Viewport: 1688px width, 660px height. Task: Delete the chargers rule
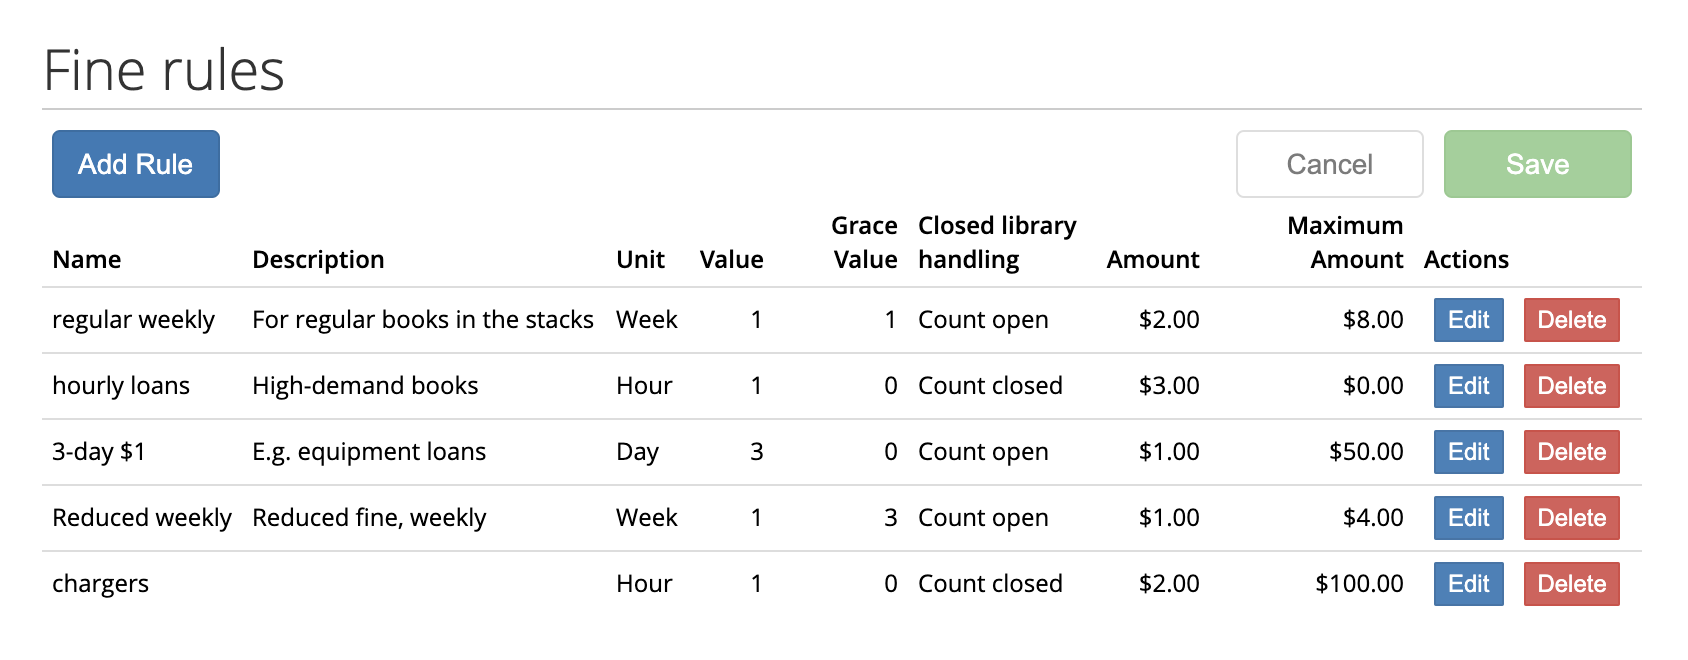[1571, 584]
